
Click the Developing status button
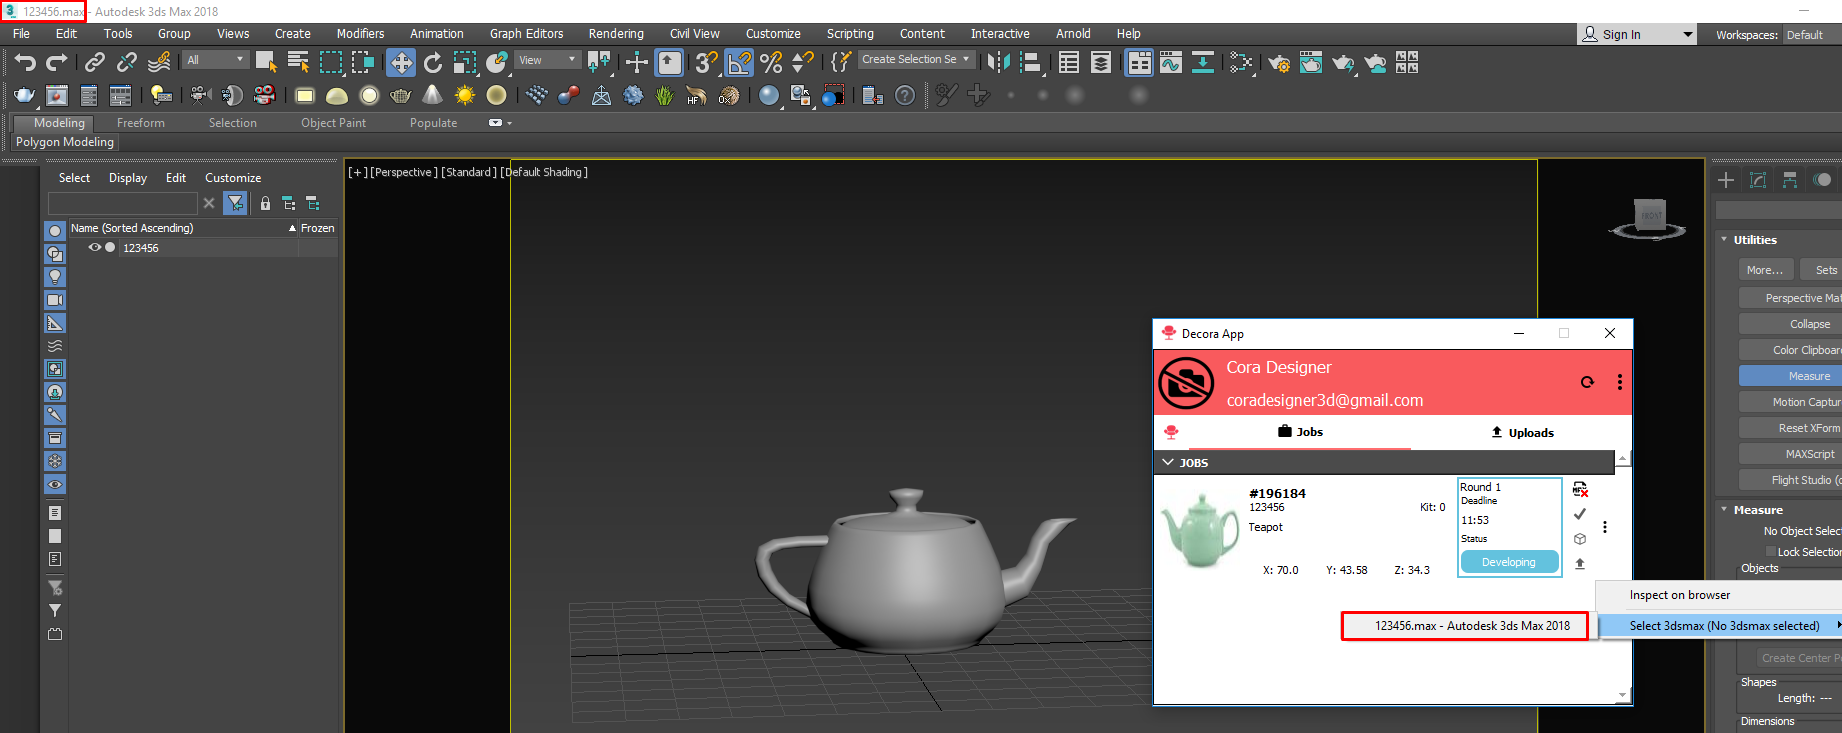pos(1508,562)
